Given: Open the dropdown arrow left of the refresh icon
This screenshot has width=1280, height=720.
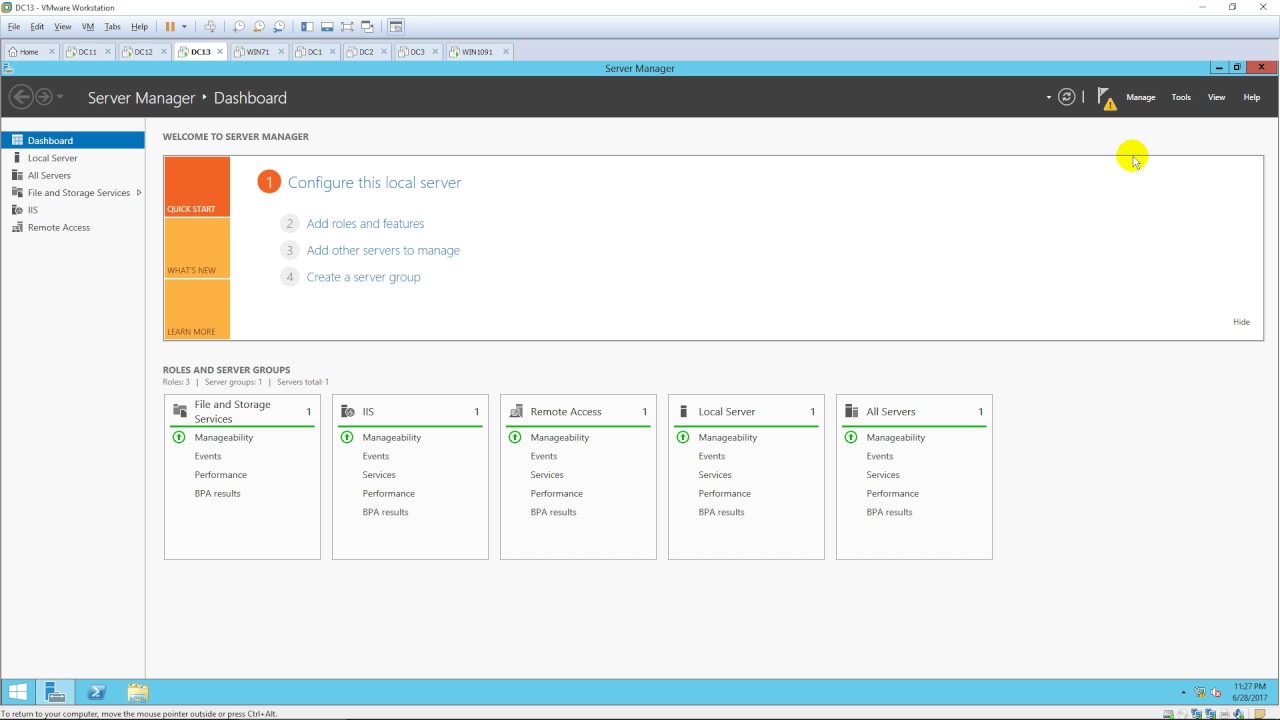Looking at the screenshot, I should pyautogui.click(x=1049, y=98).
